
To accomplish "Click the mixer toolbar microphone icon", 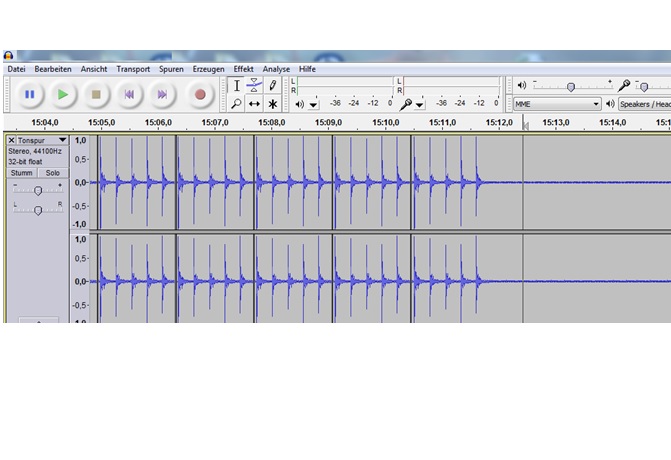I will (x=624, y=85).
